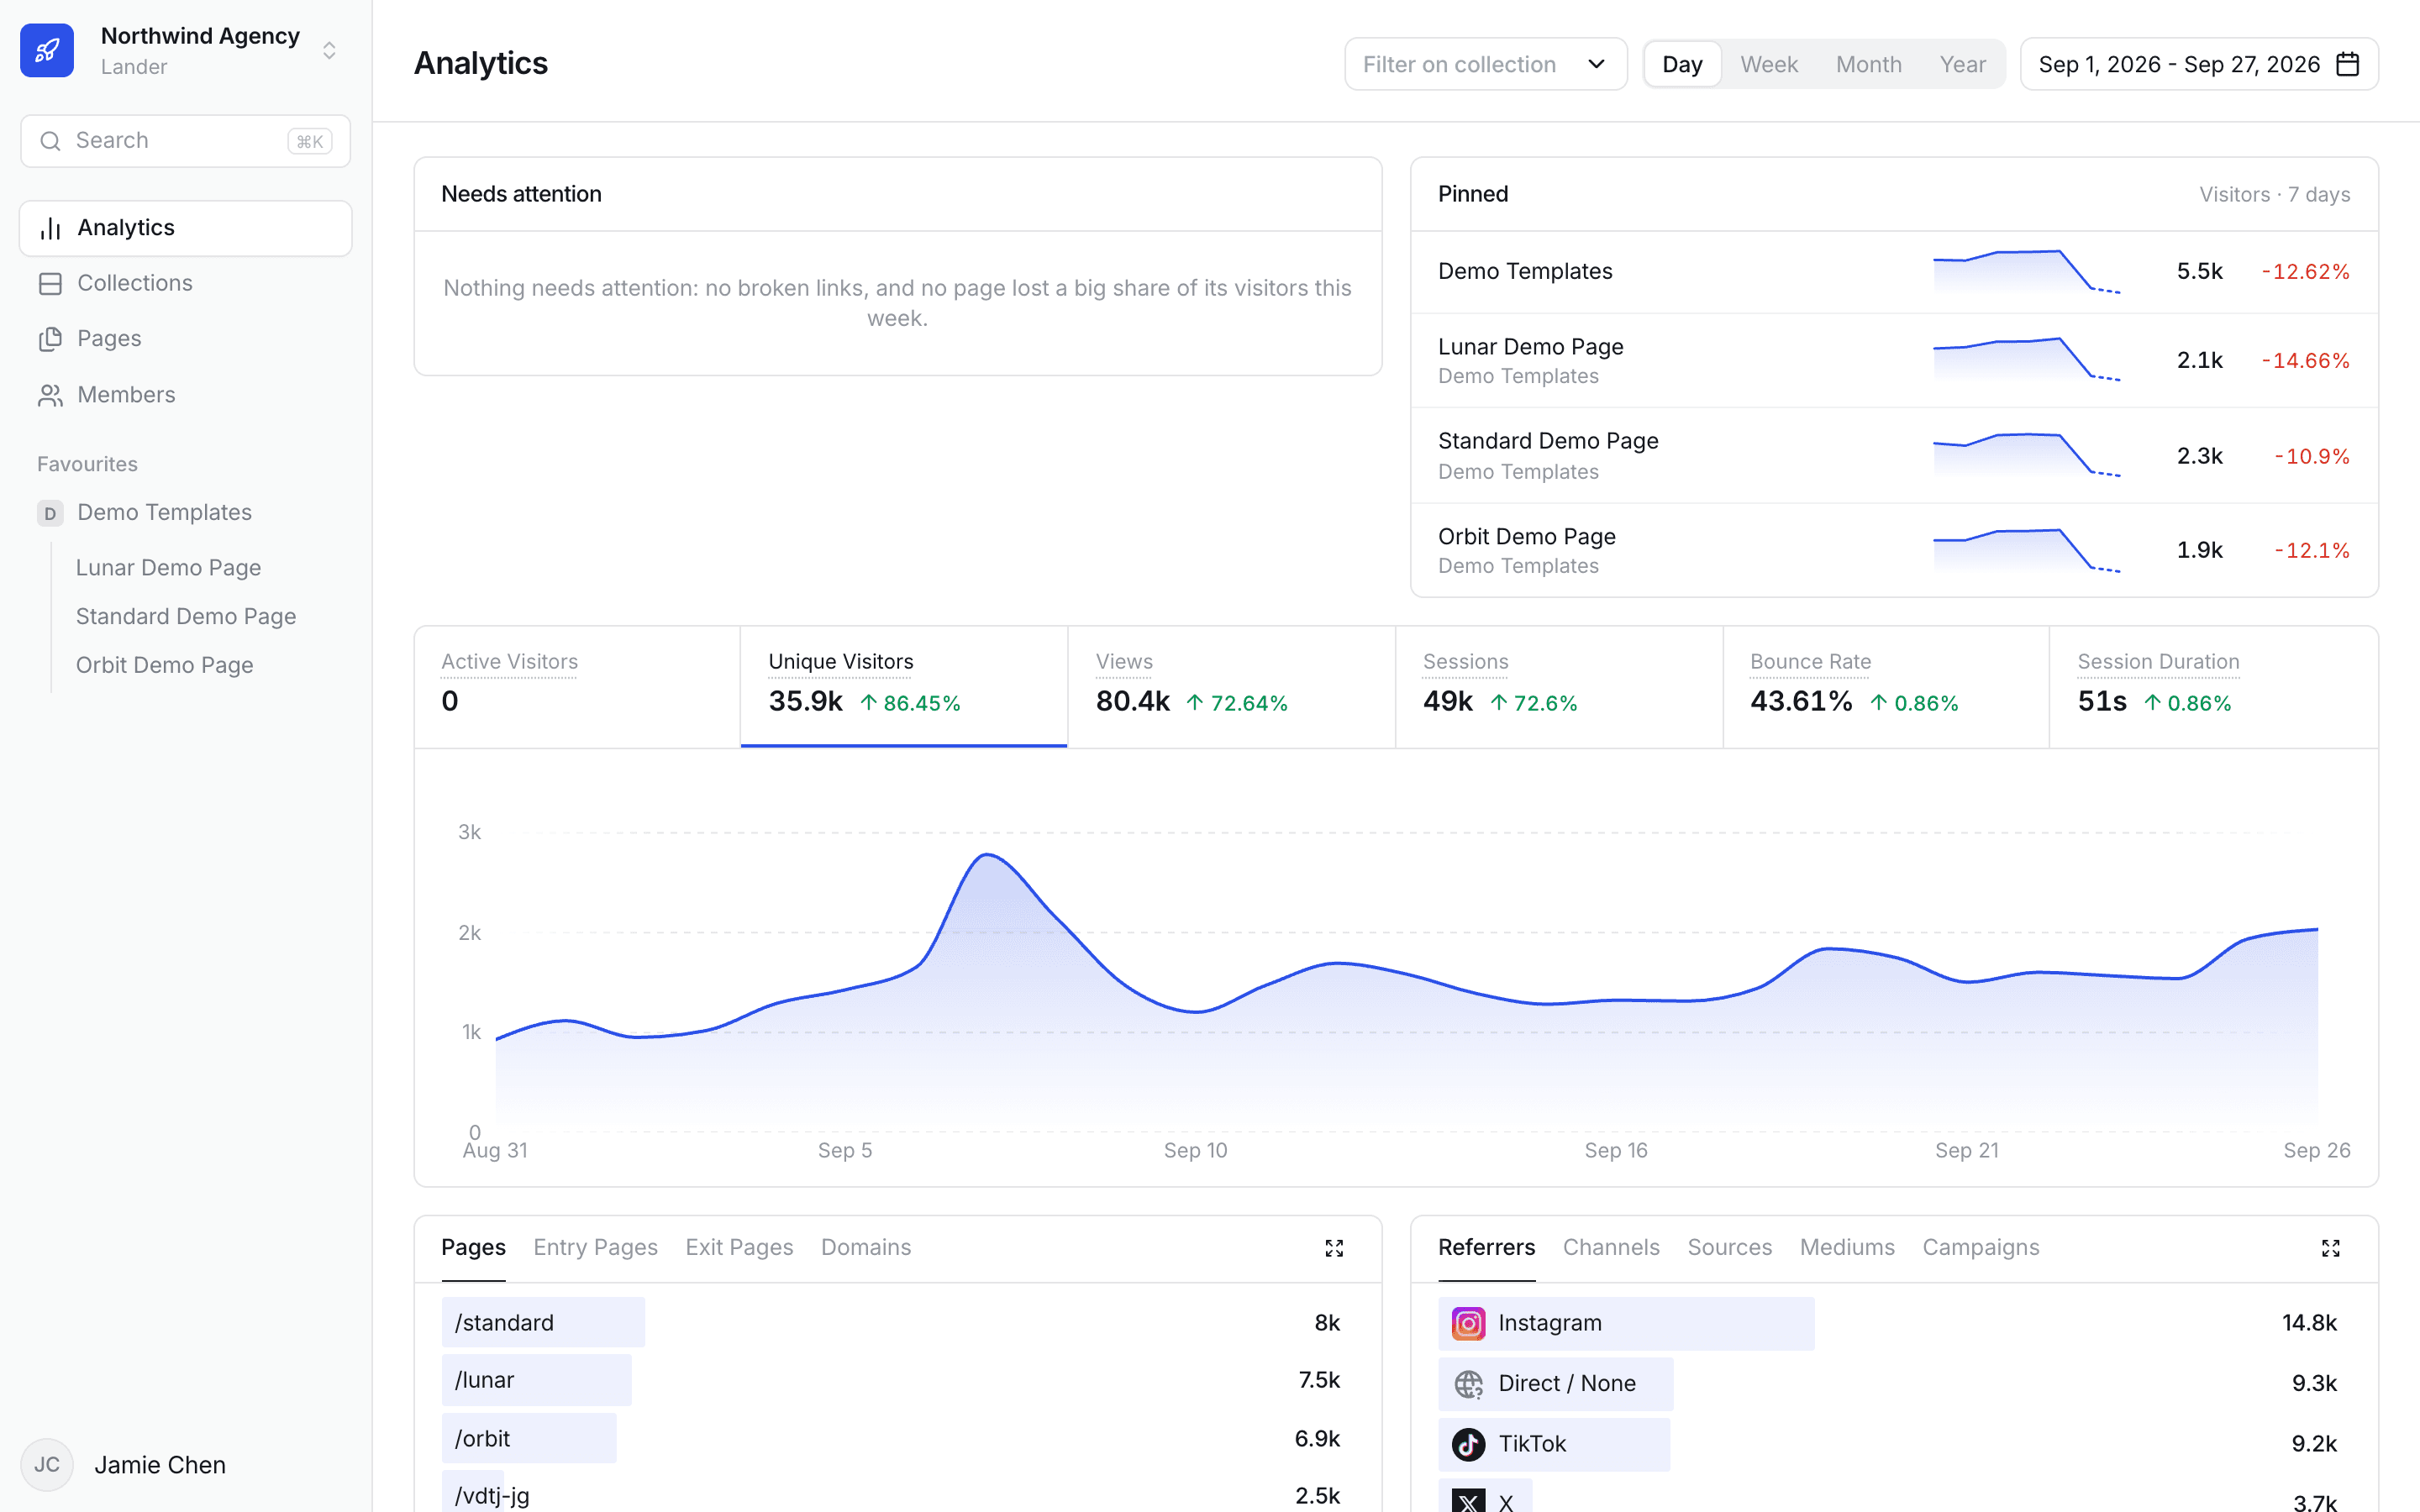Click the Pages sidebar icon

point(50,339)
